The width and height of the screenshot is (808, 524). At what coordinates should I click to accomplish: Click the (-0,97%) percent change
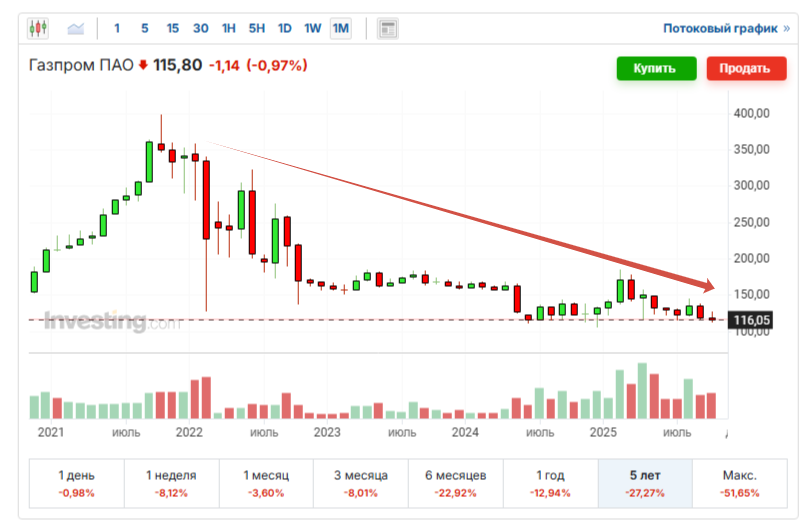tap(277, 65)
